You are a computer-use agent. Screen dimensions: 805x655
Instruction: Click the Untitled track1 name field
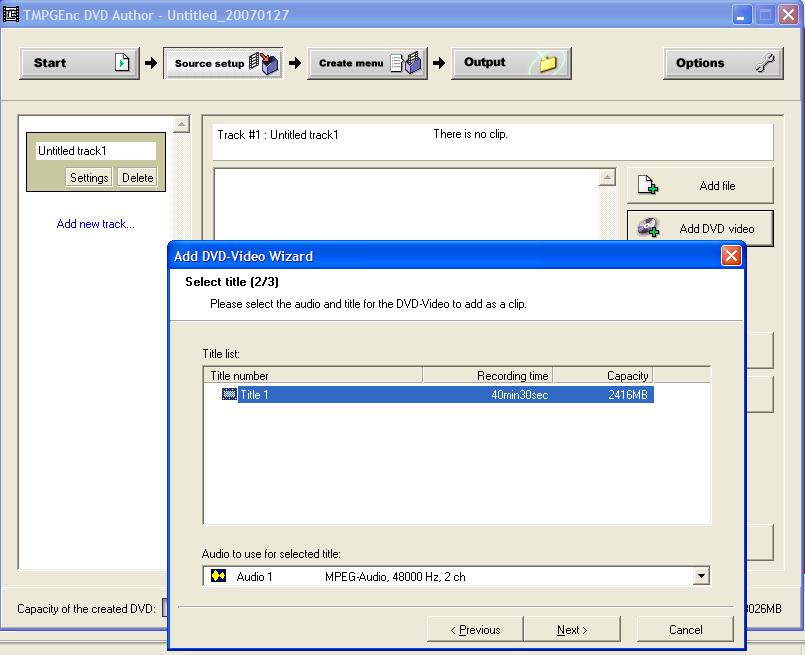tap(96, 151)
